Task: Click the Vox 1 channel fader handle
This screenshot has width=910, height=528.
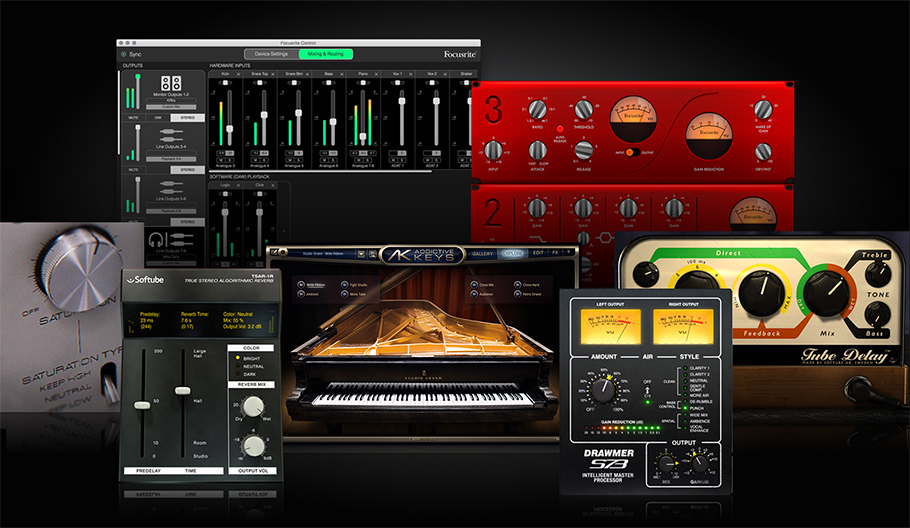Action: pyautogui.click(x=402, y=101)
